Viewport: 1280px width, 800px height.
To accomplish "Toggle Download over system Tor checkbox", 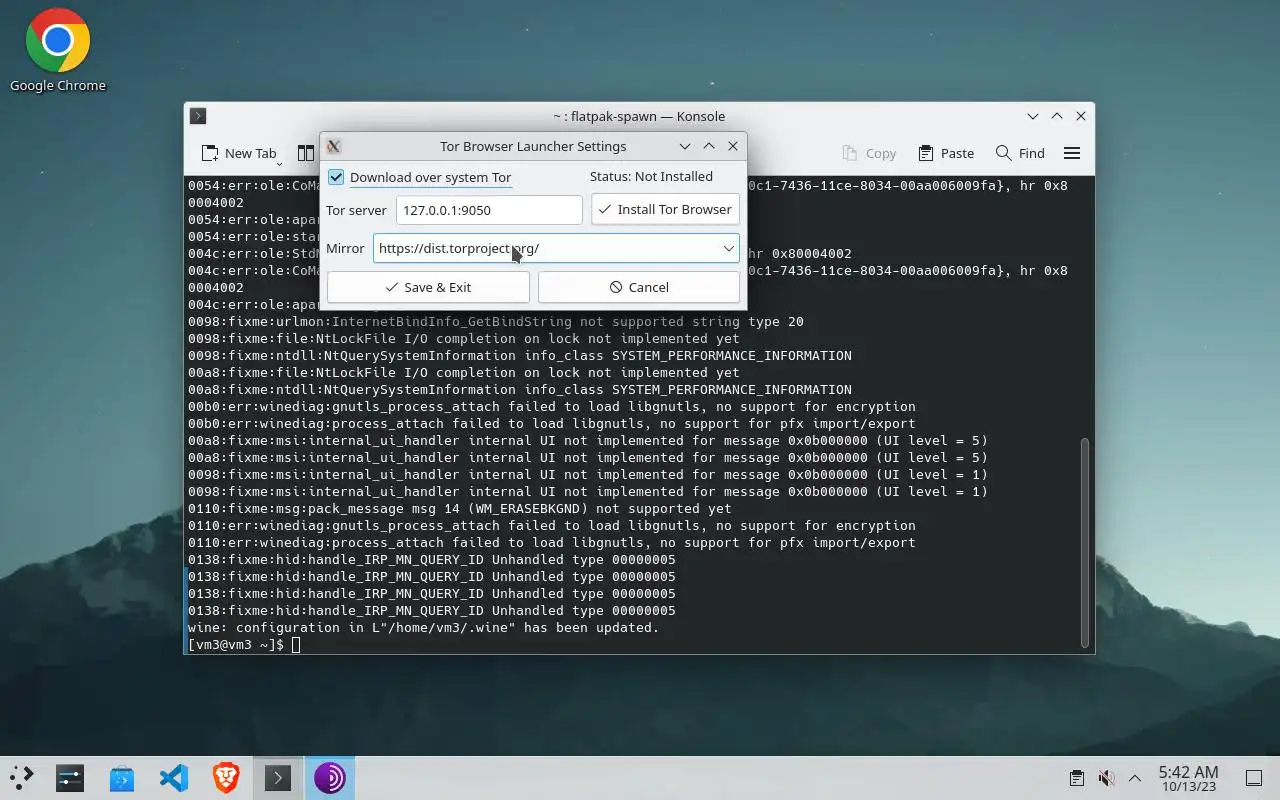I will [336, 177].
